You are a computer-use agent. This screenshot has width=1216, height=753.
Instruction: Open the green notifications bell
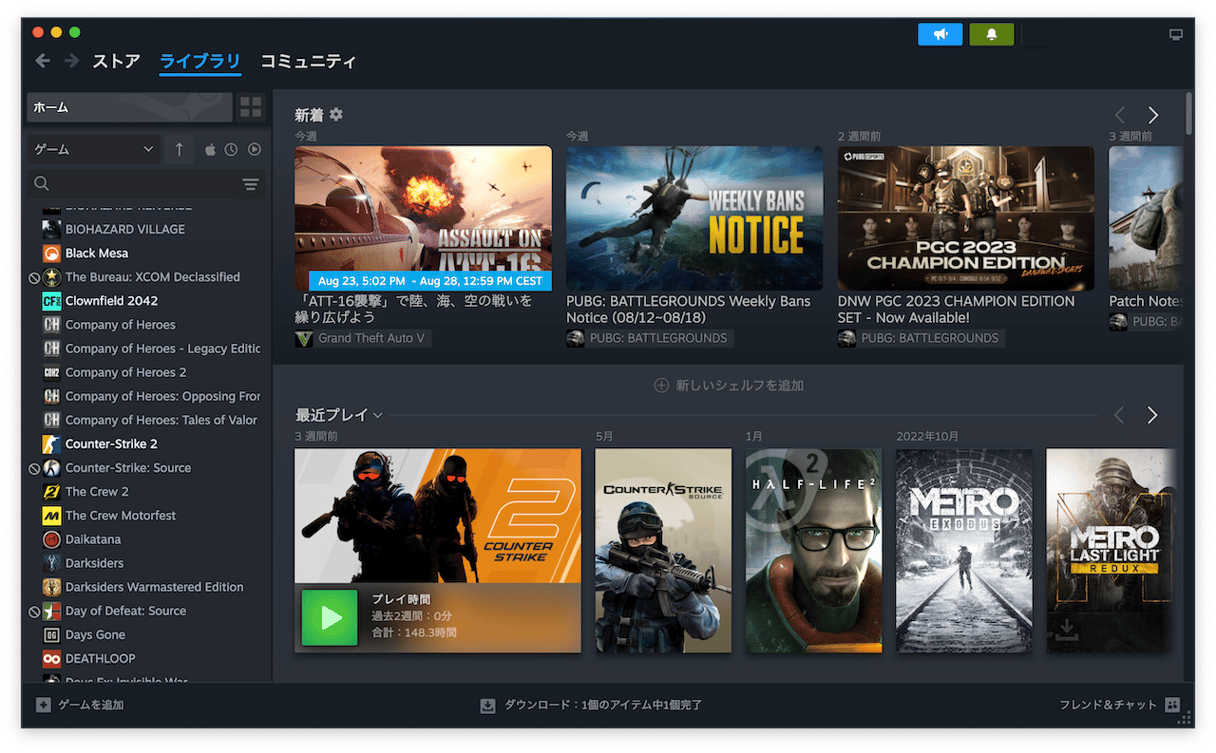[x=992, y=34]
